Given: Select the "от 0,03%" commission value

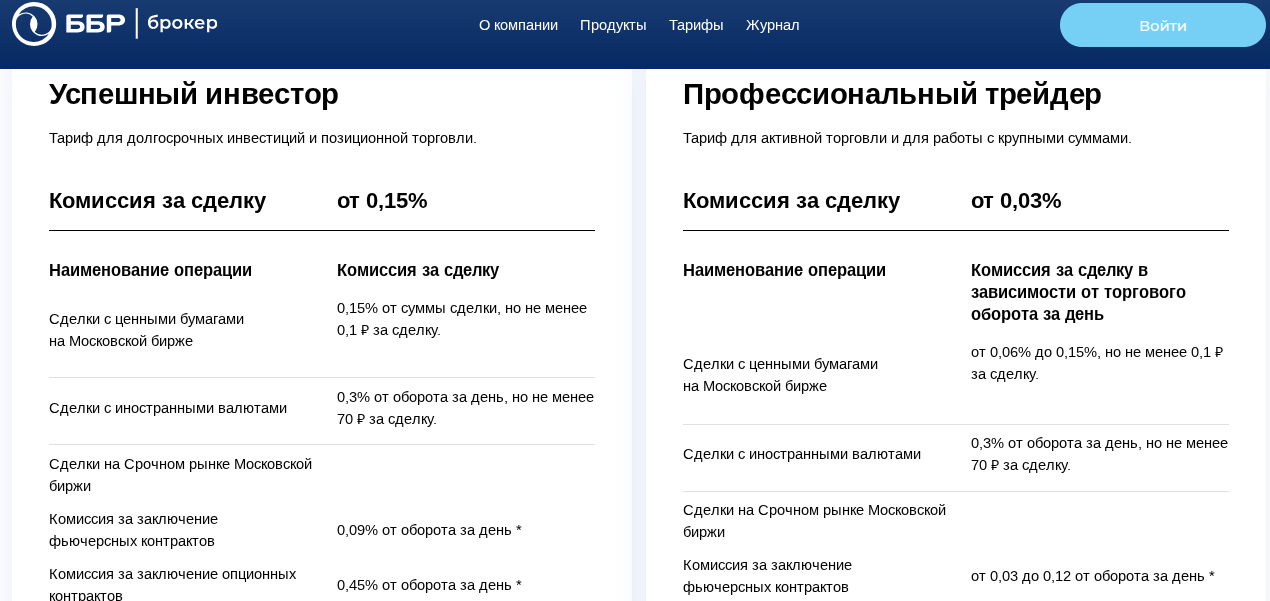Looking at the screenshot, I should click(x=1016, y=201).
